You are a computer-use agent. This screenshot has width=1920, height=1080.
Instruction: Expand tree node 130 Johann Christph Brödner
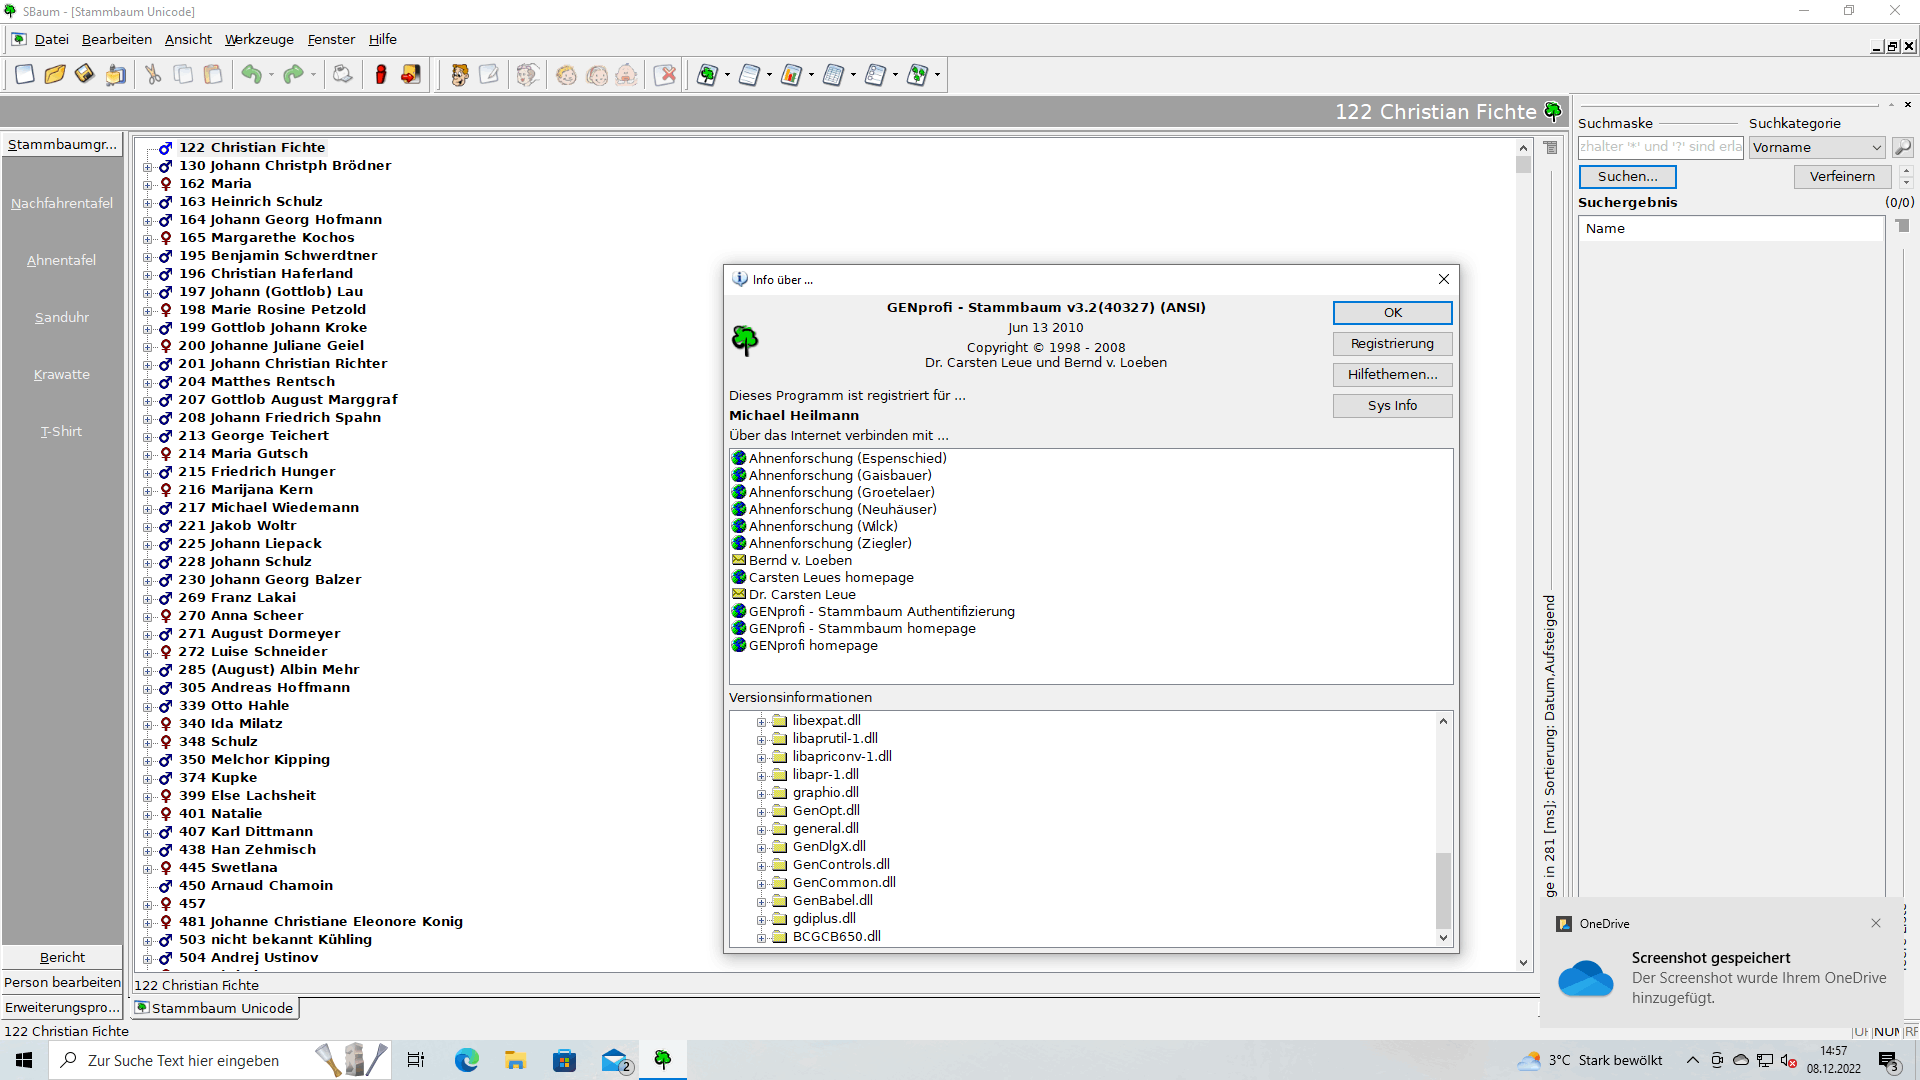(147, 166)
